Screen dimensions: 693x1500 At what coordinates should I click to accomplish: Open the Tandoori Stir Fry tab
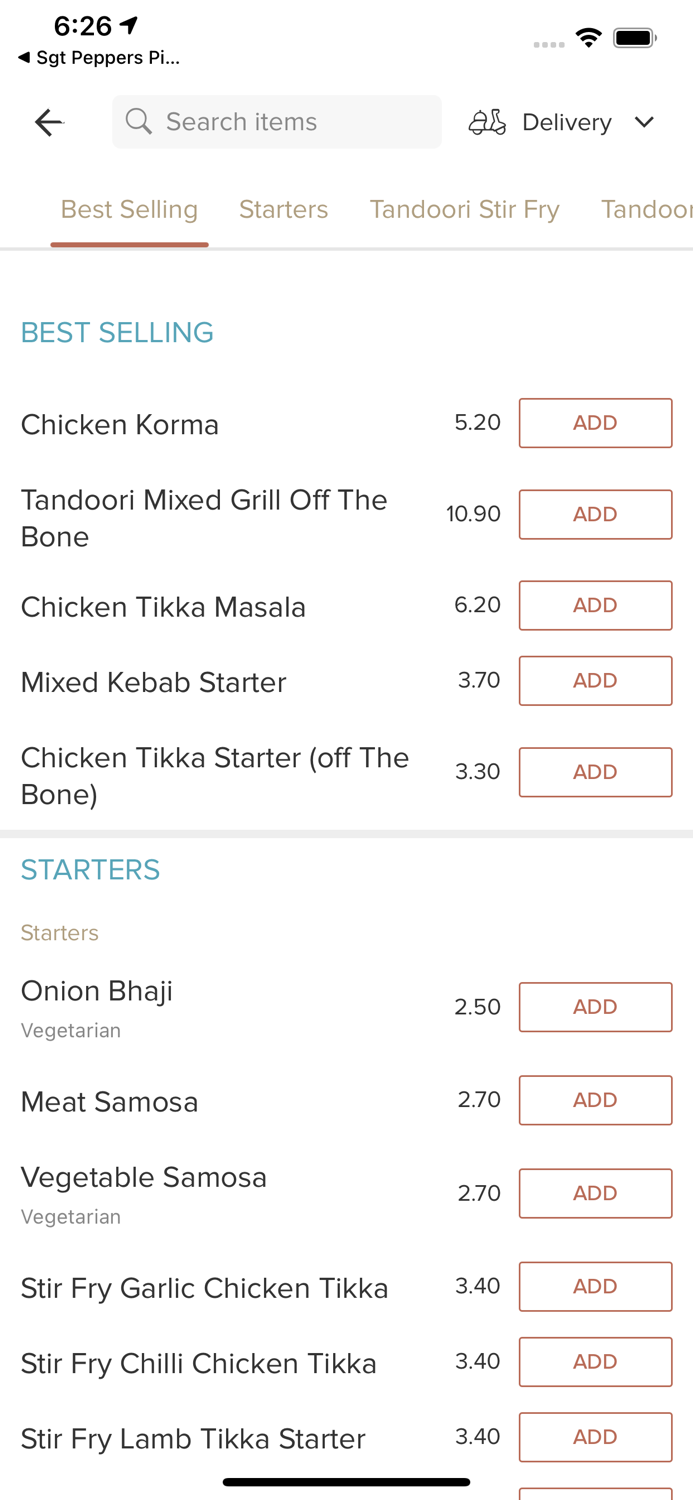[x=464, y=209]
